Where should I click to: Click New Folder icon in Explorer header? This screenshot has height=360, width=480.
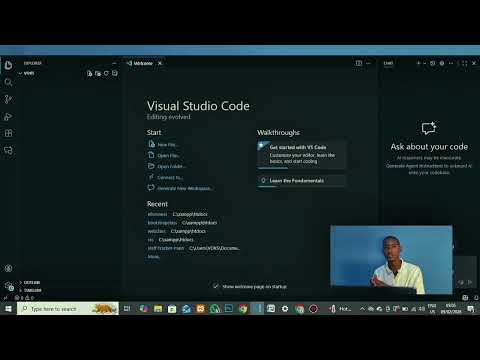(98, 73)
